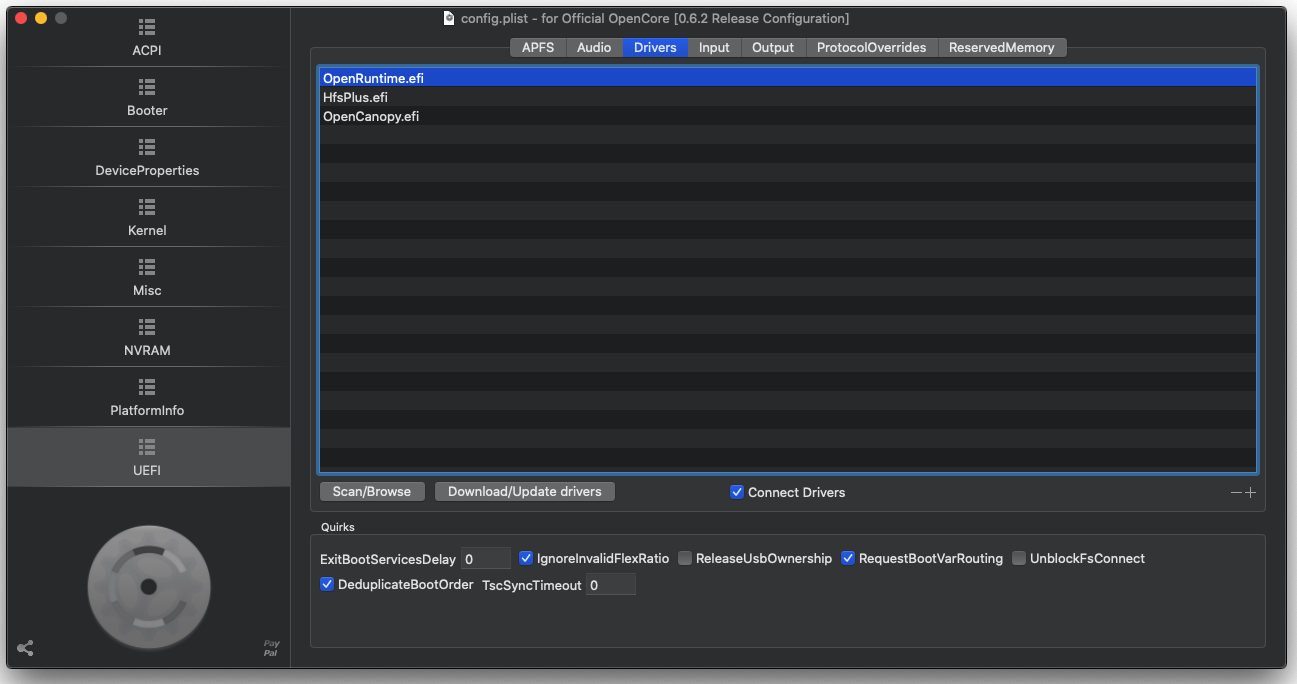Image resolution: width=1297 pixels, height=684 pixels.
Task: Click the PayPal donate icon
Action: coord(271,648)
